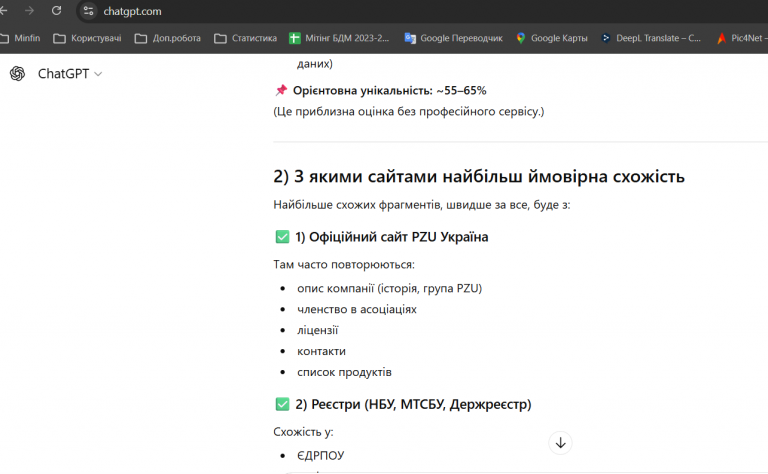
Task: Open the Google Переводчик bookmark
Action: tap(454, 38)
